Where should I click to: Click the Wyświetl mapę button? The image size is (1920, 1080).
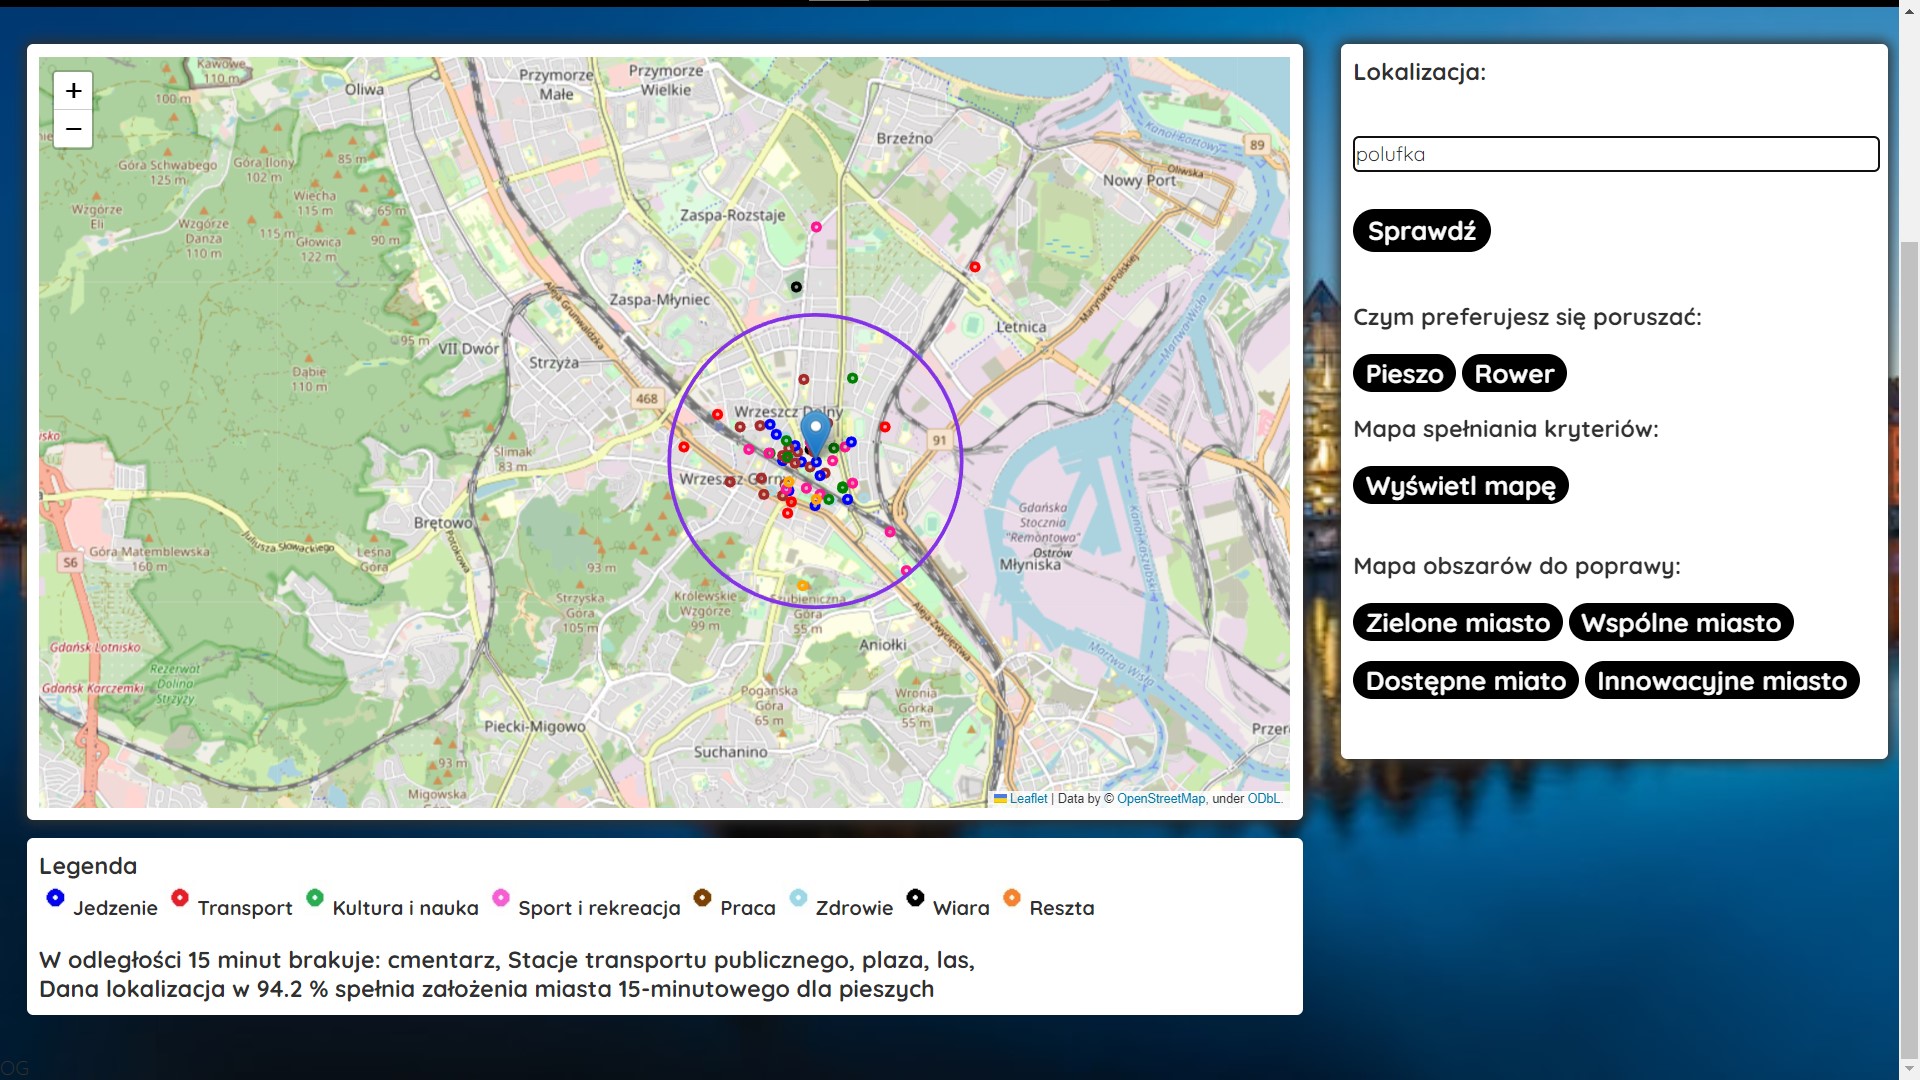[1460, 486]
